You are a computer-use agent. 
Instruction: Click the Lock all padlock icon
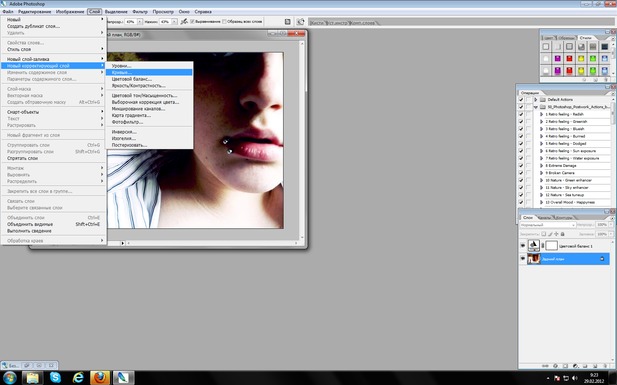click(x=562, y=234)
